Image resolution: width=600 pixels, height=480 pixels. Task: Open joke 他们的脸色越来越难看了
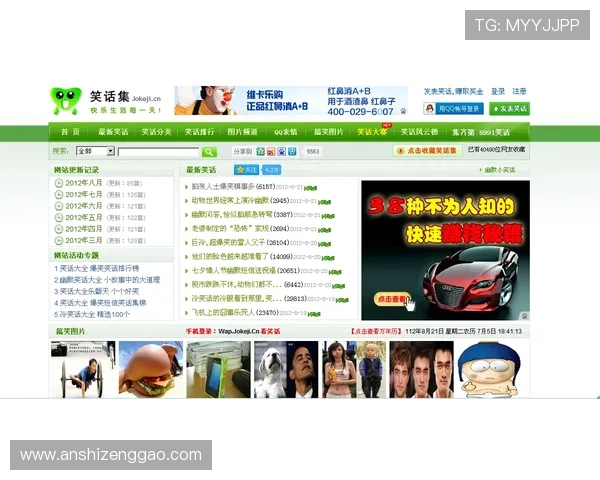click(x=230, y=256)
